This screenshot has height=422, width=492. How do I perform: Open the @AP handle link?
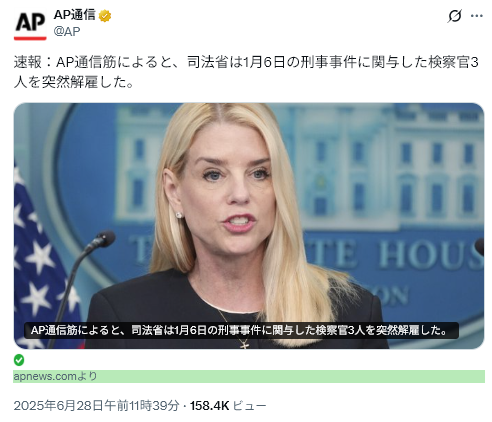tap(67, 31)
